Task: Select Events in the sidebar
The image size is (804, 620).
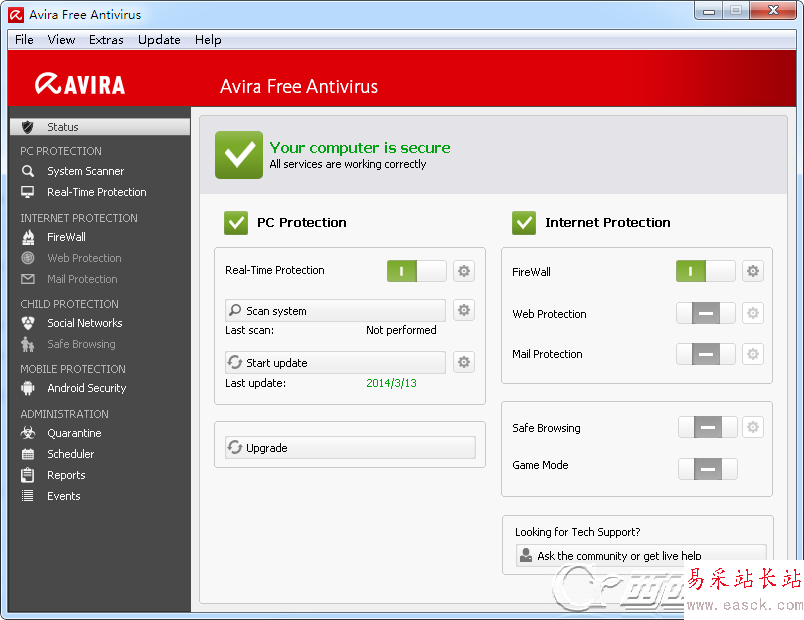Action: point(64,496)
